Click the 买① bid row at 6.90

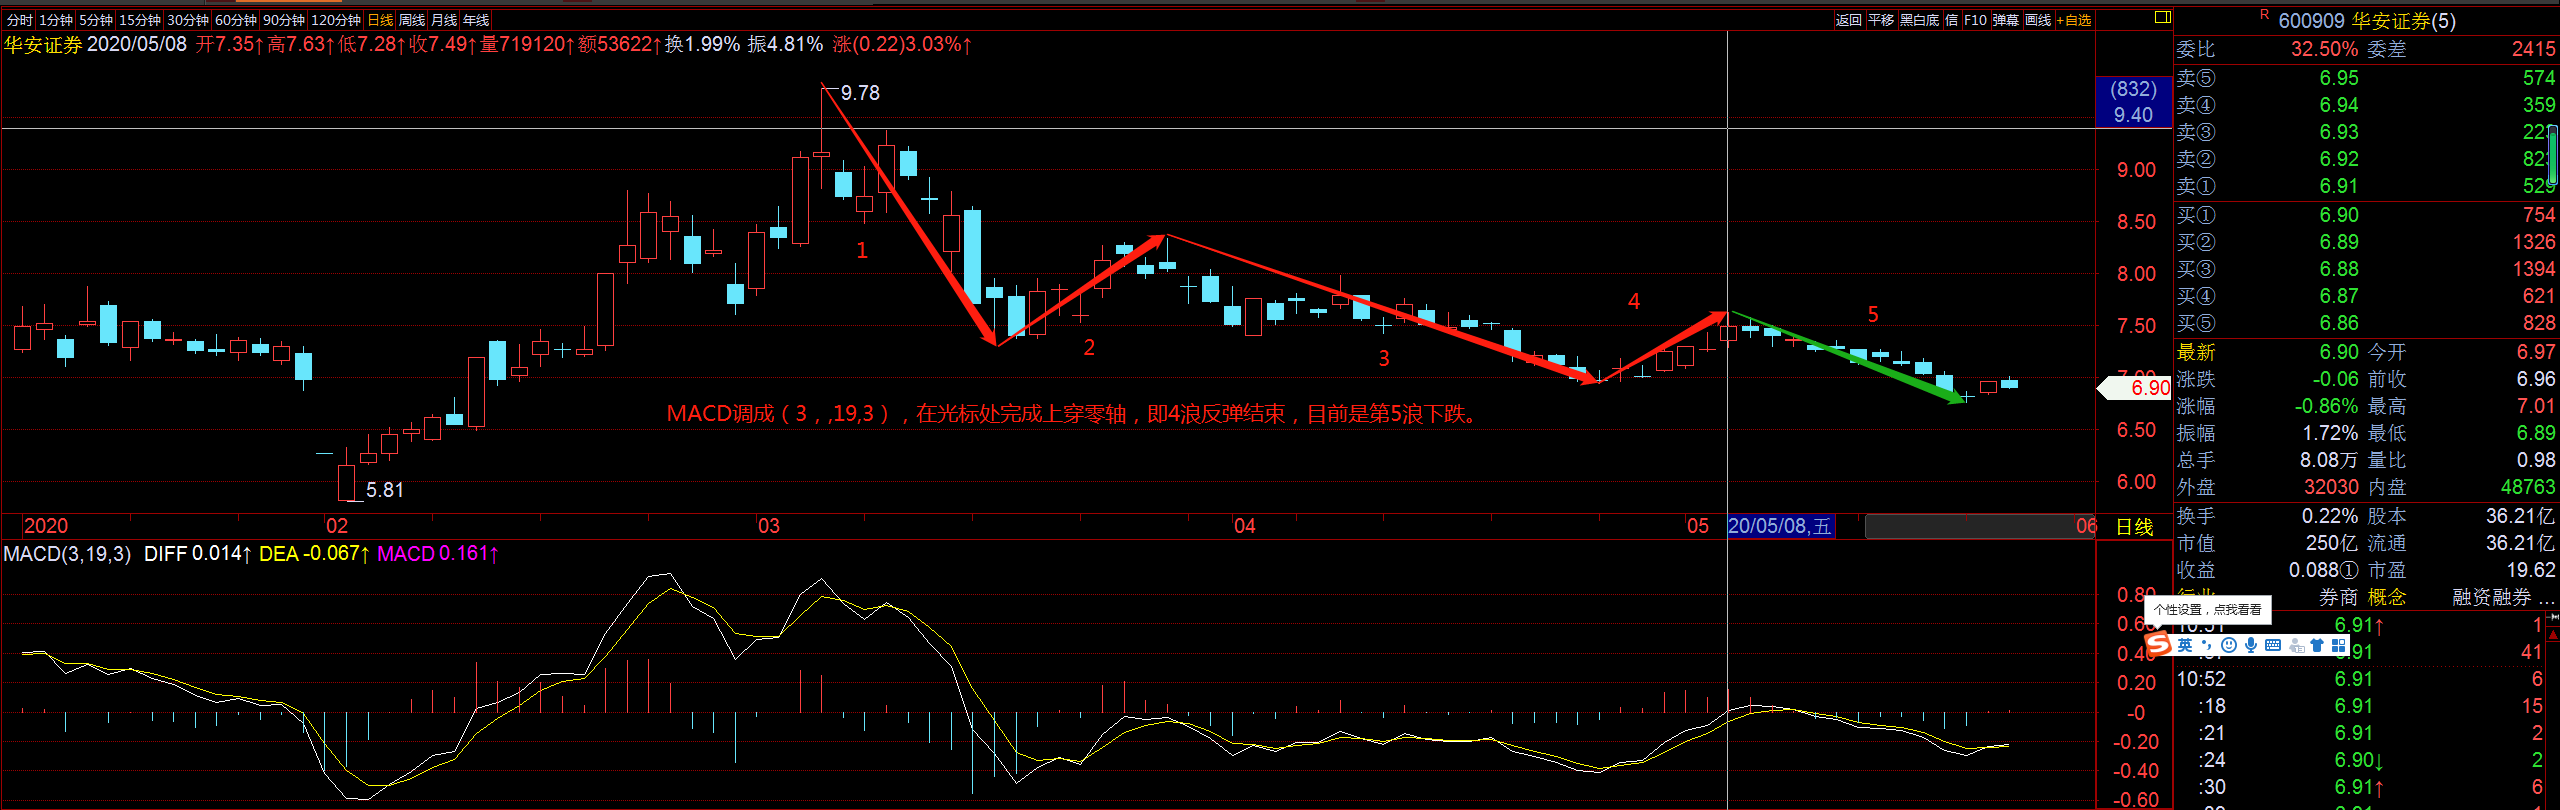click(x=2366, y=215)
